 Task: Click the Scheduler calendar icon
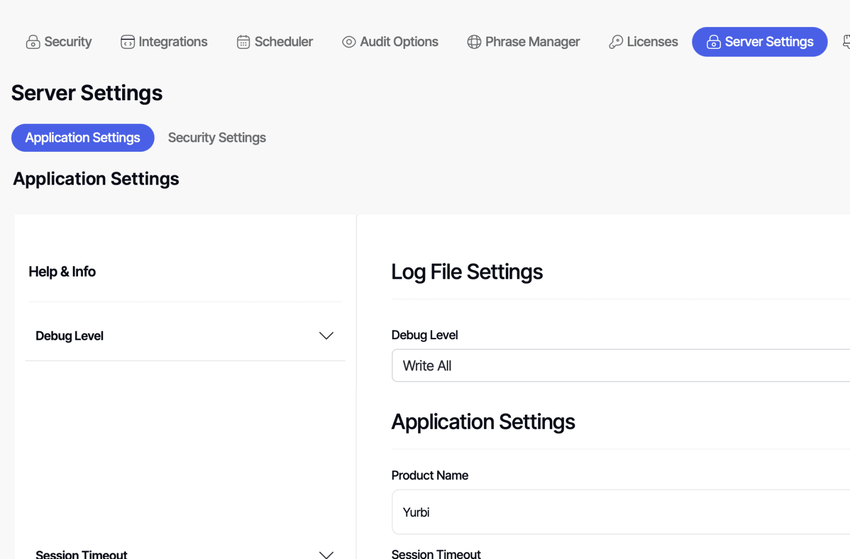243,42
